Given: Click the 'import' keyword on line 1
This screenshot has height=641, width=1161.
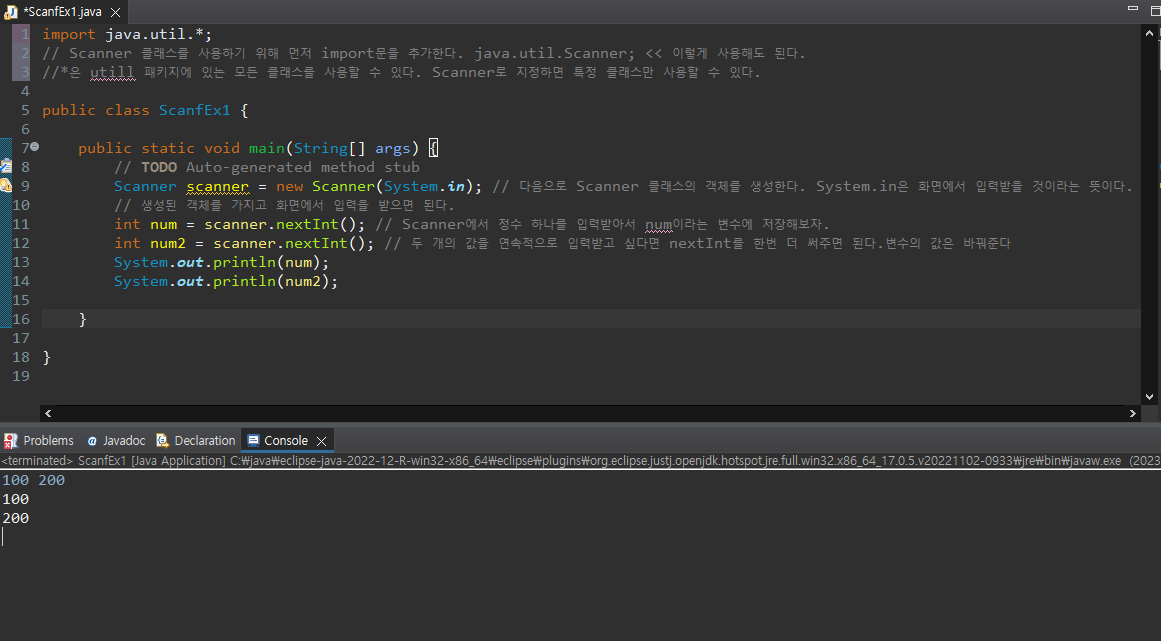Looking at the screenshot, I should click(x=69, y=34).
